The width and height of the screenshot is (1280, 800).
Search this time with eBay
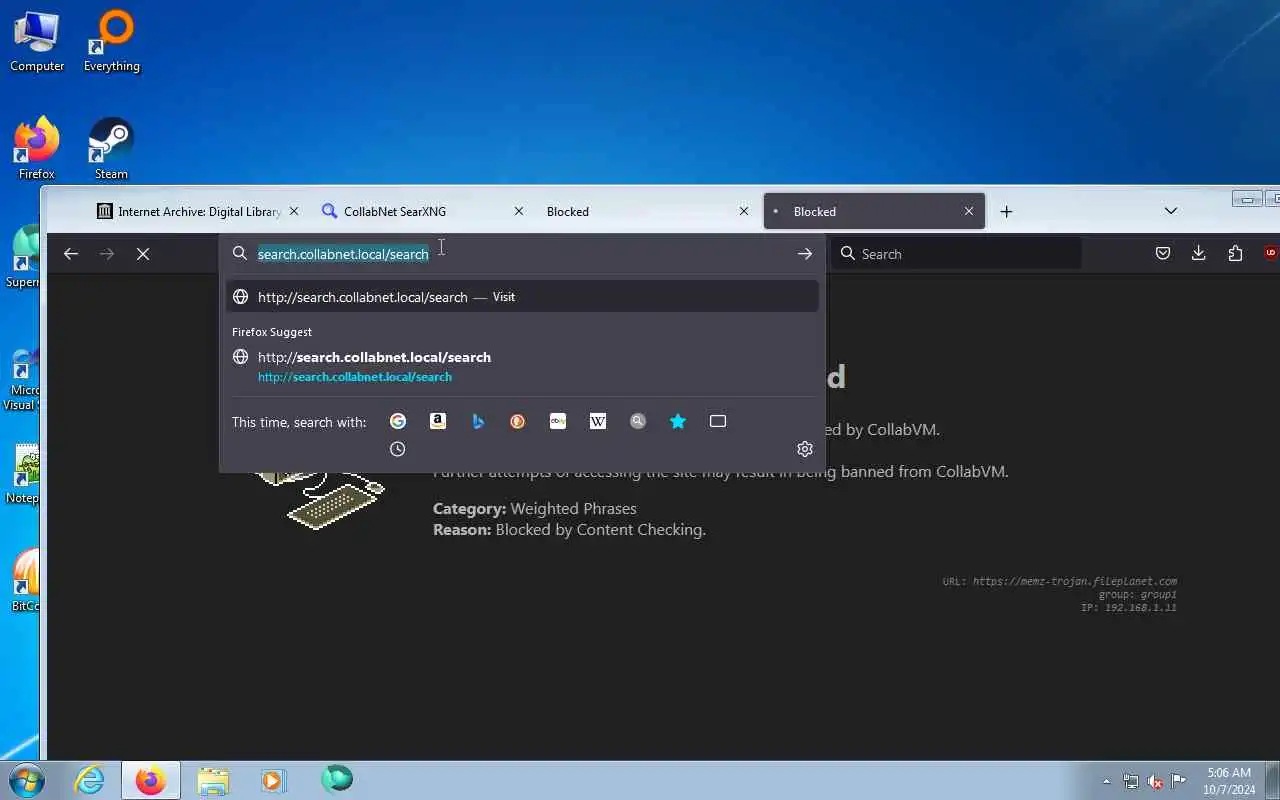[558, 421]
